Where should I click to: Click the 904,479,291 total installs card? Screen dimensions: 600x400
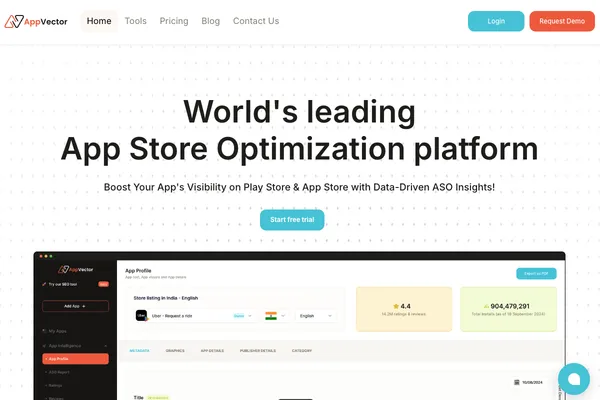click(508, 309)
